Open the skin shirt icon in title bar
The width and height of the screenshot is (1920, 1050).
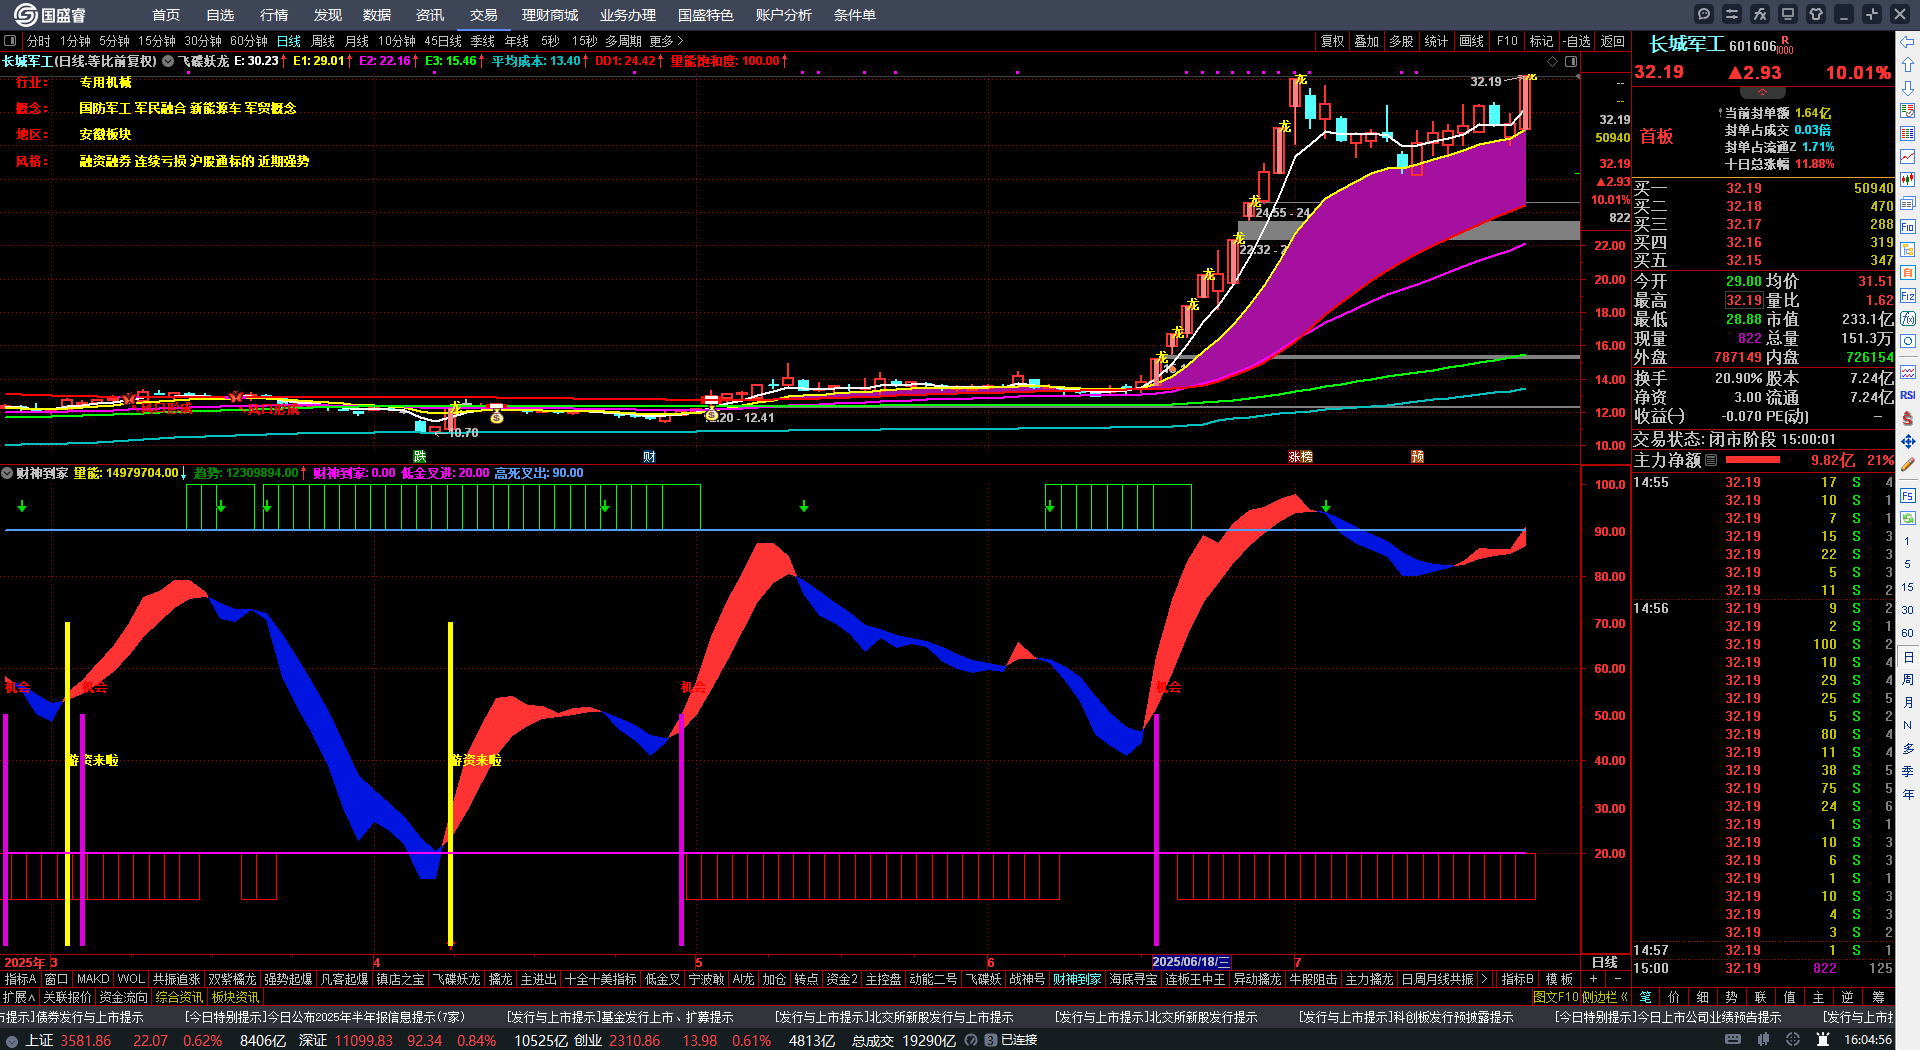pos(1816,14)
